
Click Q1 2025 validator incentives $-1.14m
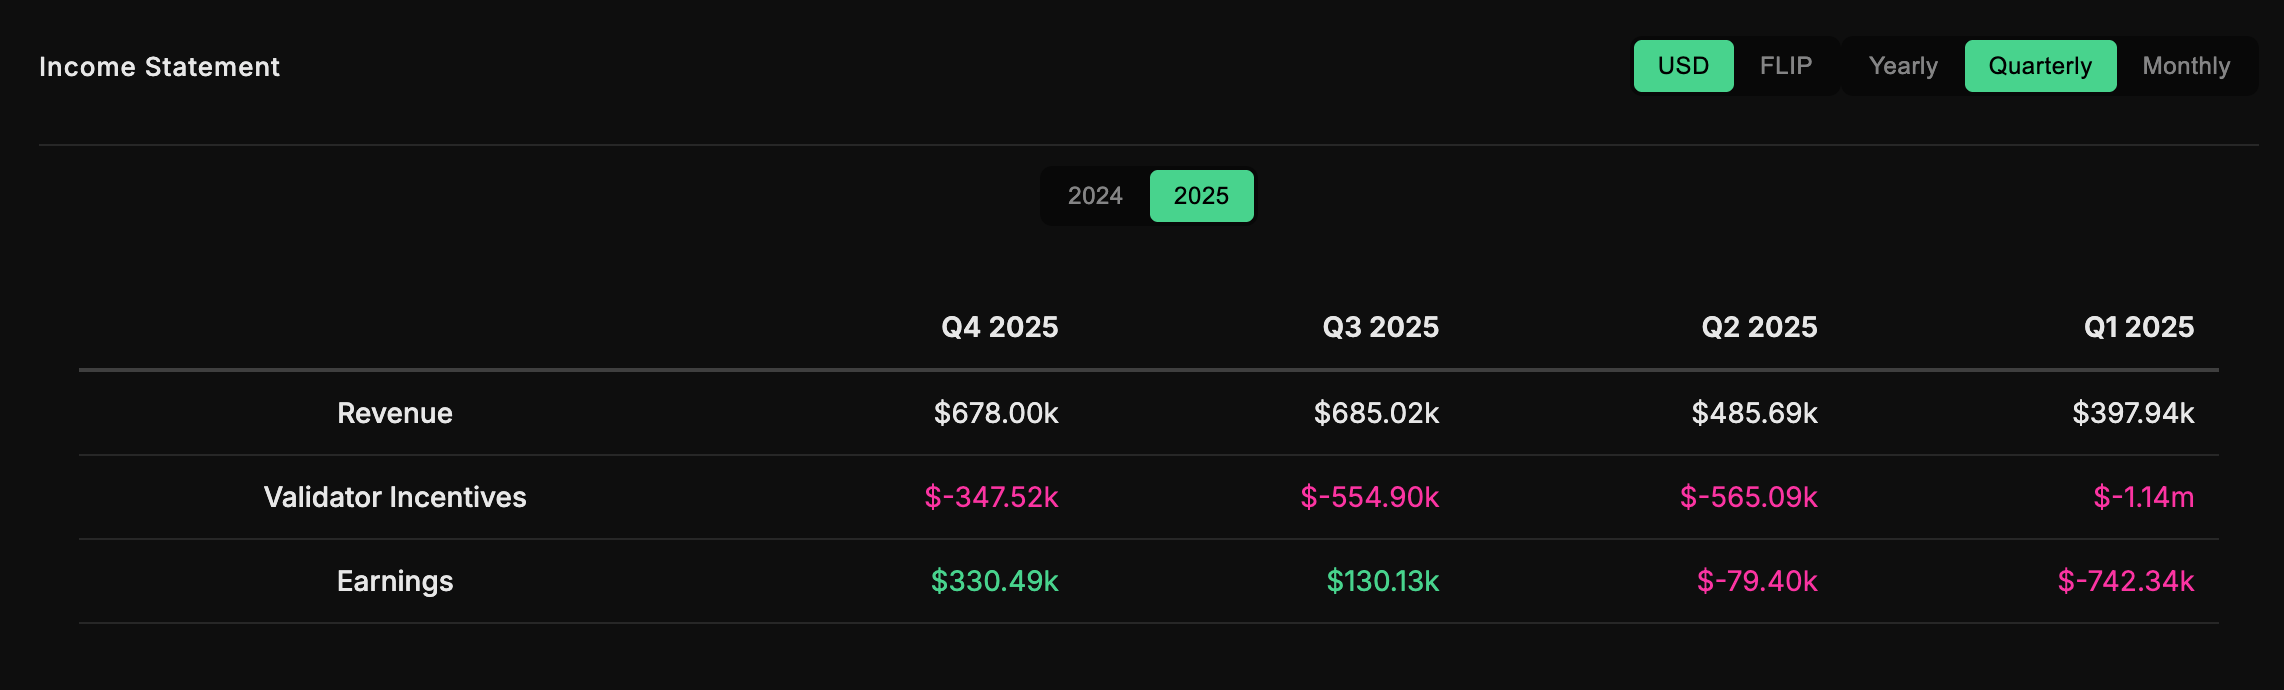click(2144, 497)
